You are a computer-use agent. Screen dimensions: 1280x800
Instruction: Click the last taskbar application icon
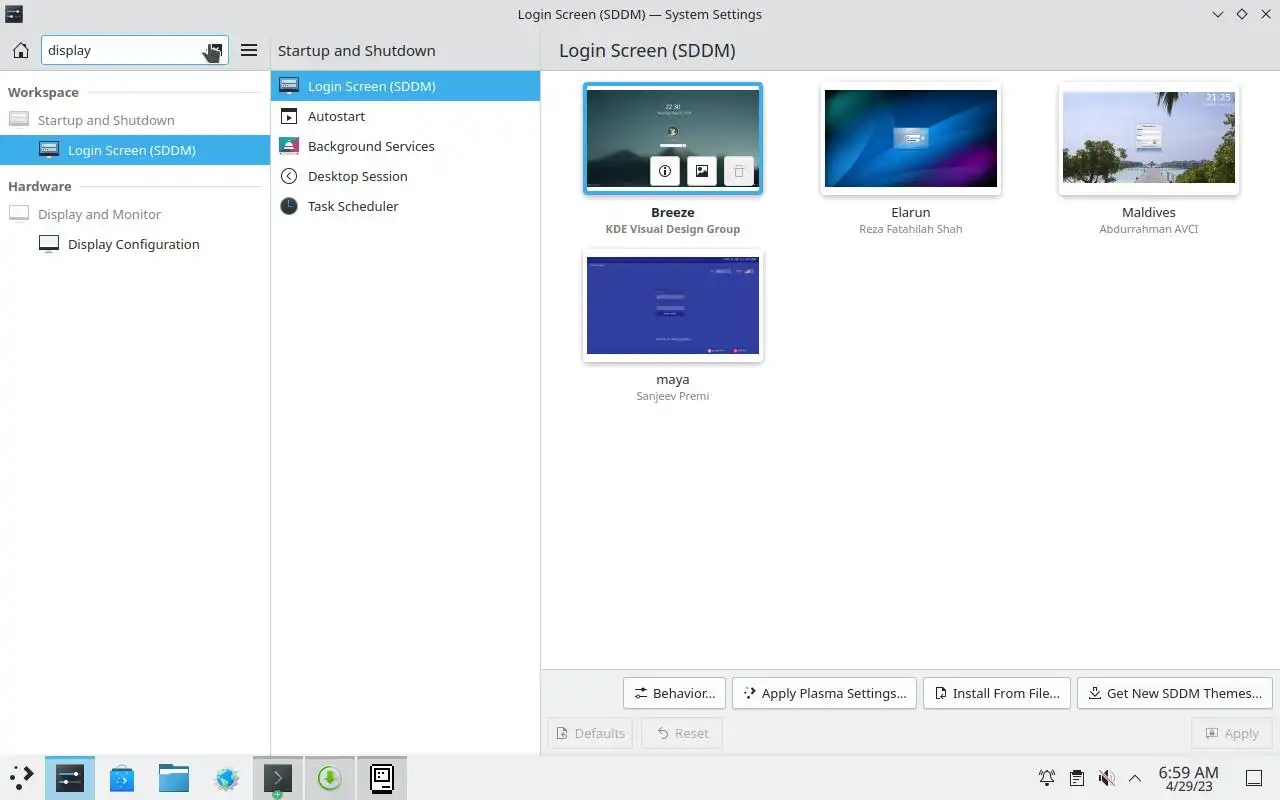[382, 777]
